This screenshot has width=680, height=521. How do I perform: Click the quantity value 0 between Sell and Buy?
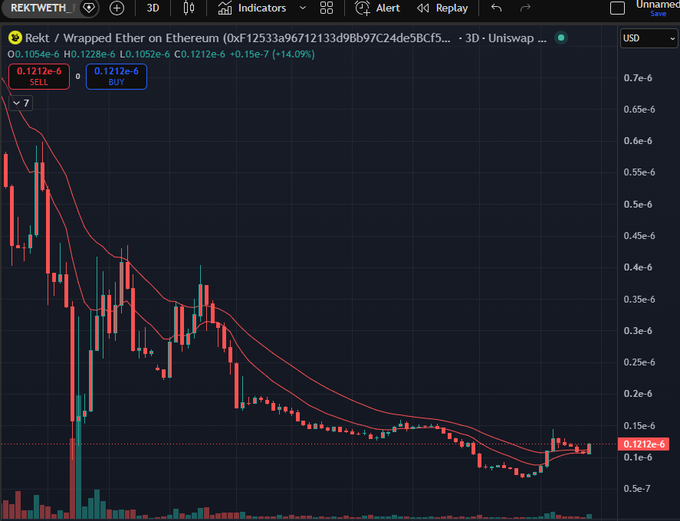pyautogui.click(x=78, y=76)
